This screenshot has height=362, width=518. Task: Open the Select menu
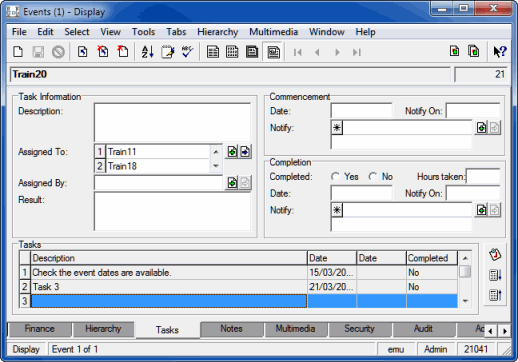click(77, 32)
